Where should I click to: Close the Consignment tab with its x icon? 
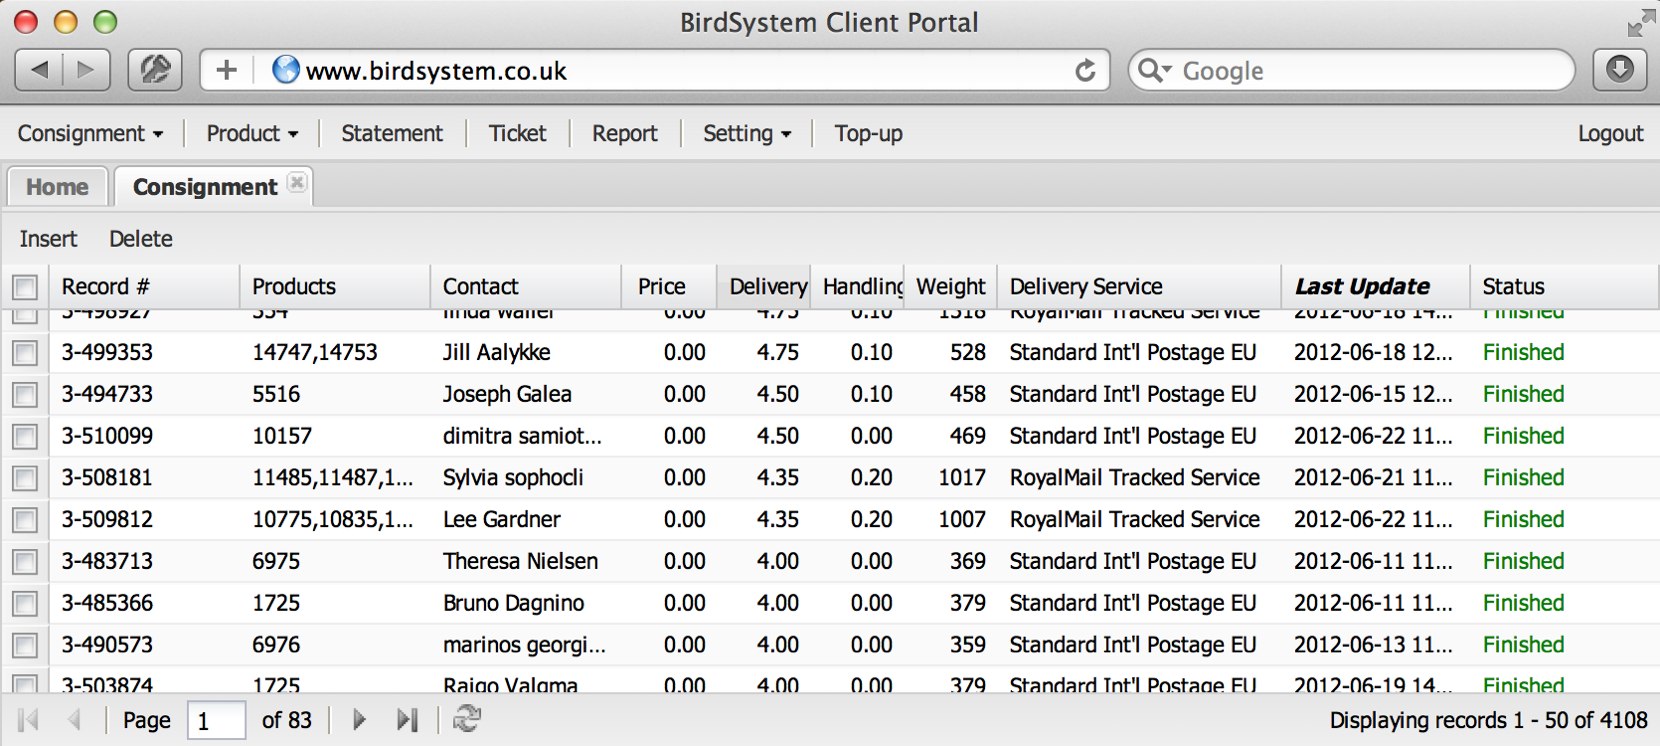297,182
